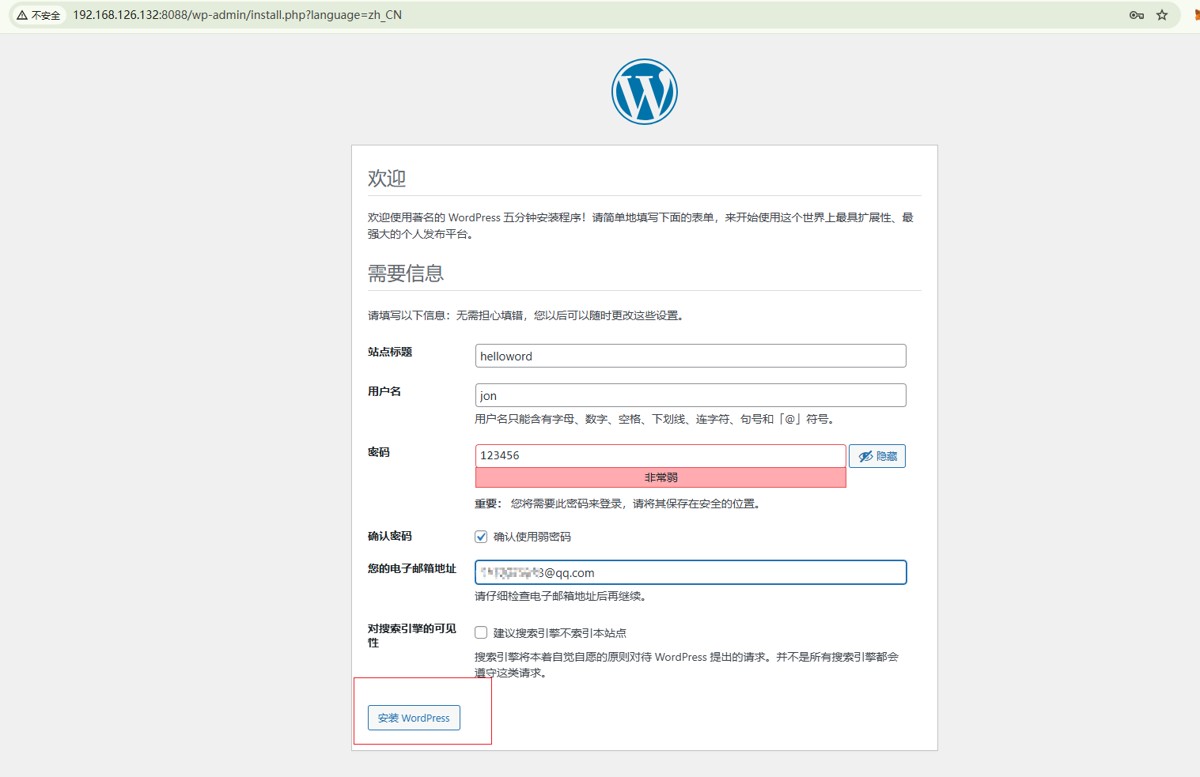Click the email address field ending @qq.com
Image resolution: width=1200 pixels, height=777 pixels.
pos(690,572)
